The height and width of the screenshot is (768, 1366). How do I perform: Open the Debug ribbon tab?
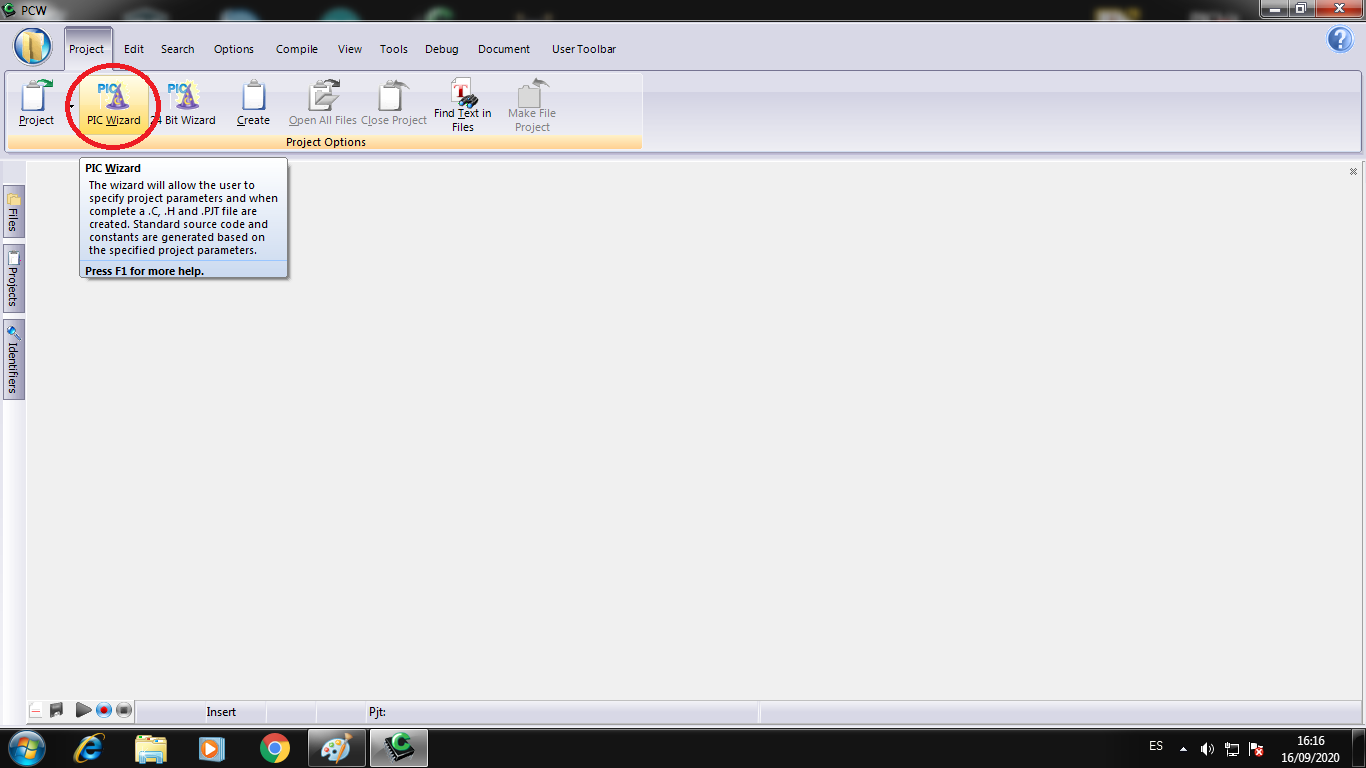click(442, 49)
